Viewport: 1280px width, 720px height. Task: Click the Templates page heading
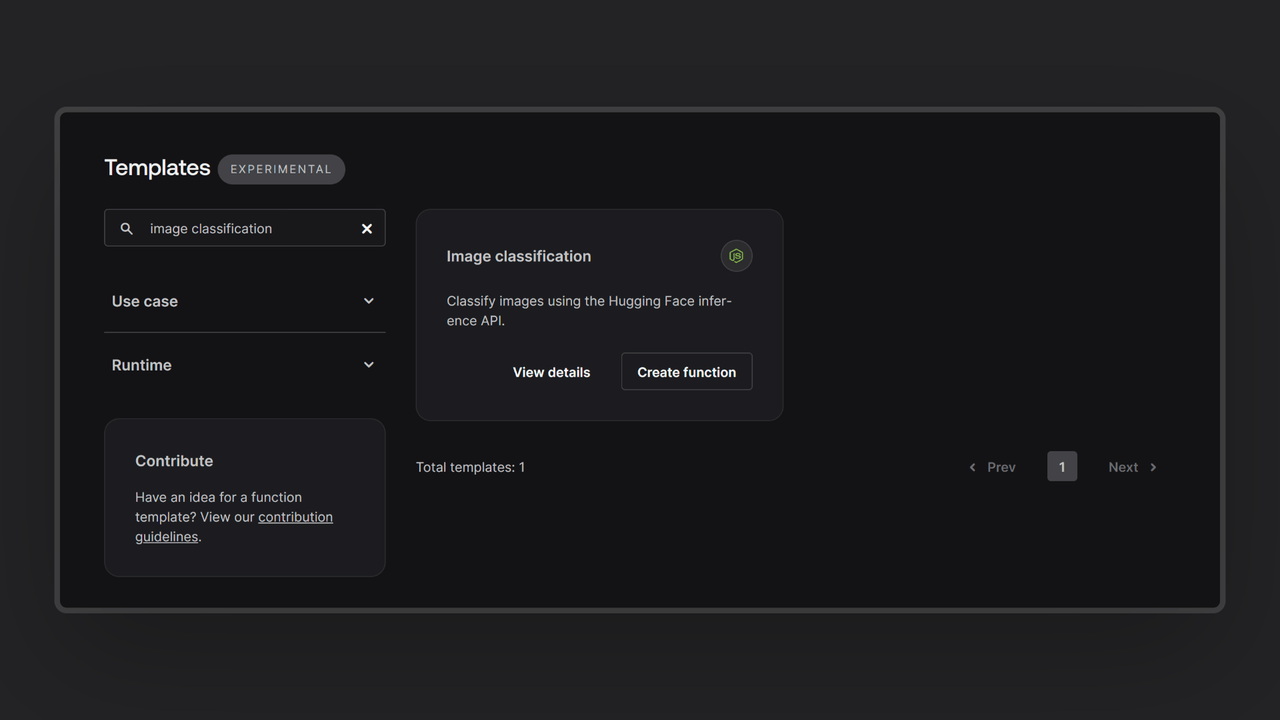pyautogui.click(x=157, y=168)
